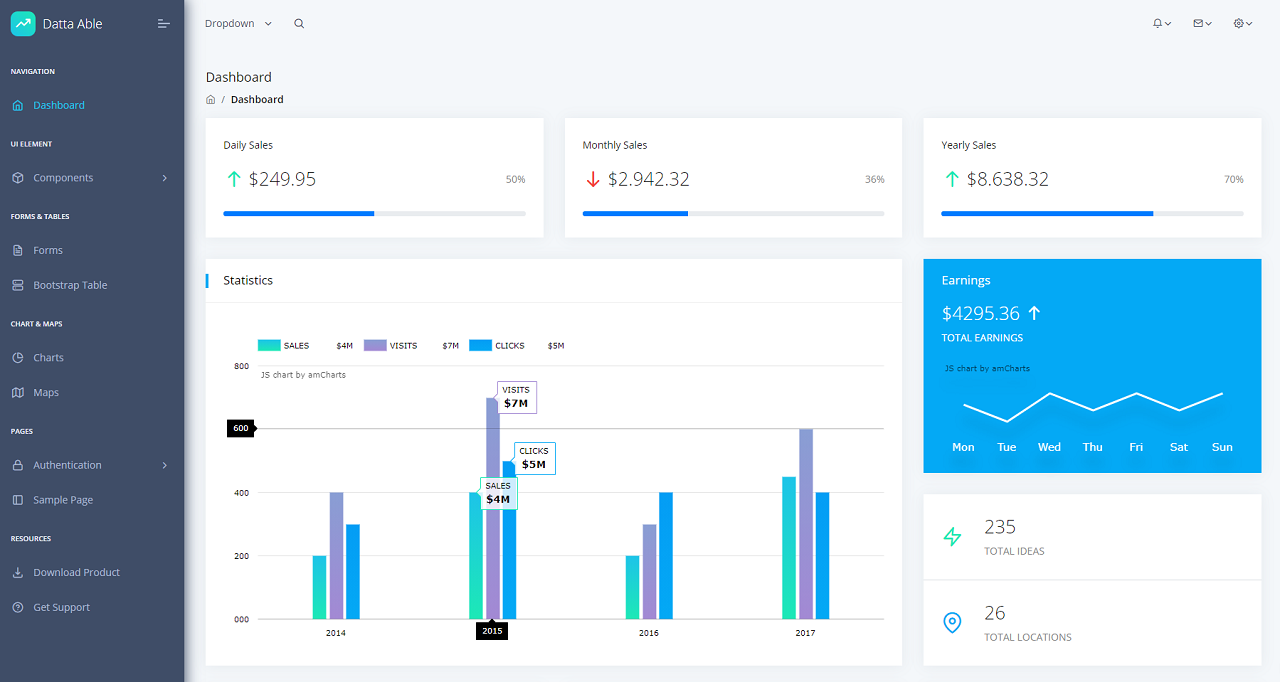Click the VISITS $7M chart tooltip
Screen dimensions: 1280x682
click(x=516, y=397)
